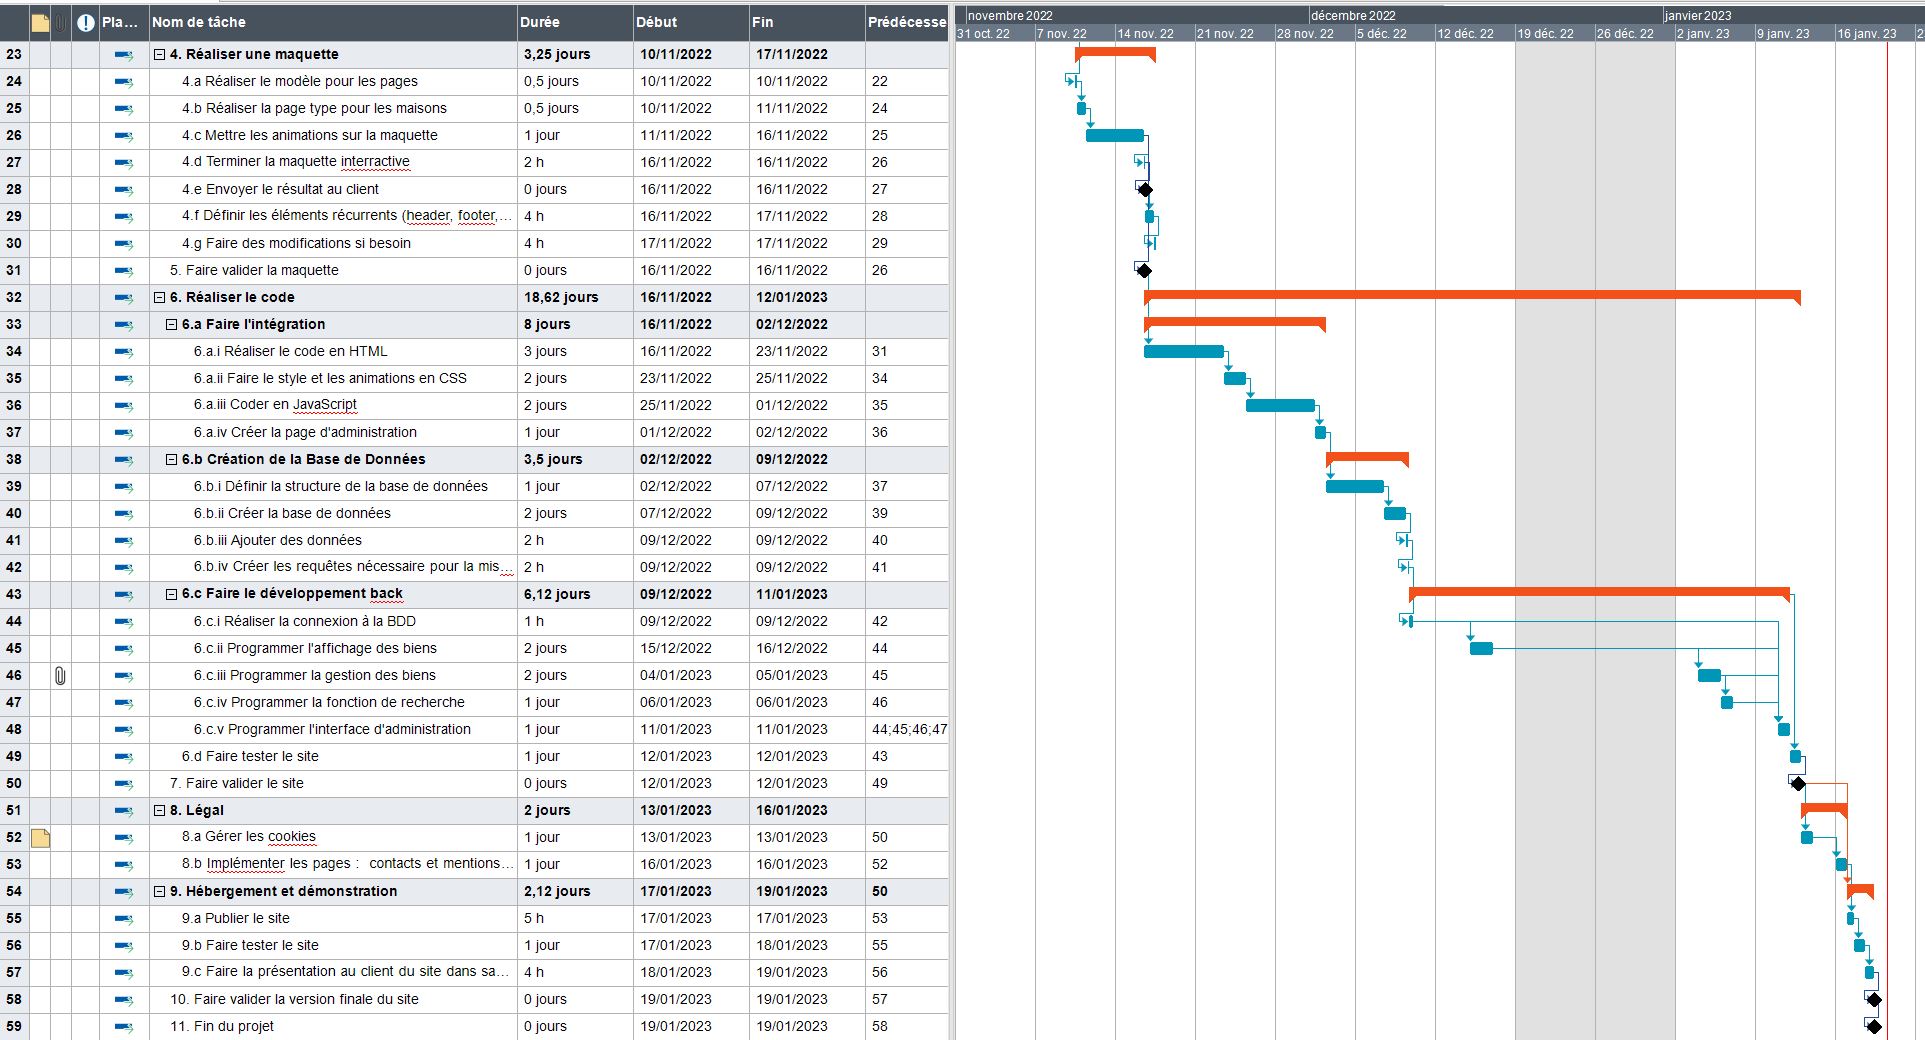The image size is (1925, 1040).
Task: Collapse the 8. Légal group
Action: tap(158, 810)
